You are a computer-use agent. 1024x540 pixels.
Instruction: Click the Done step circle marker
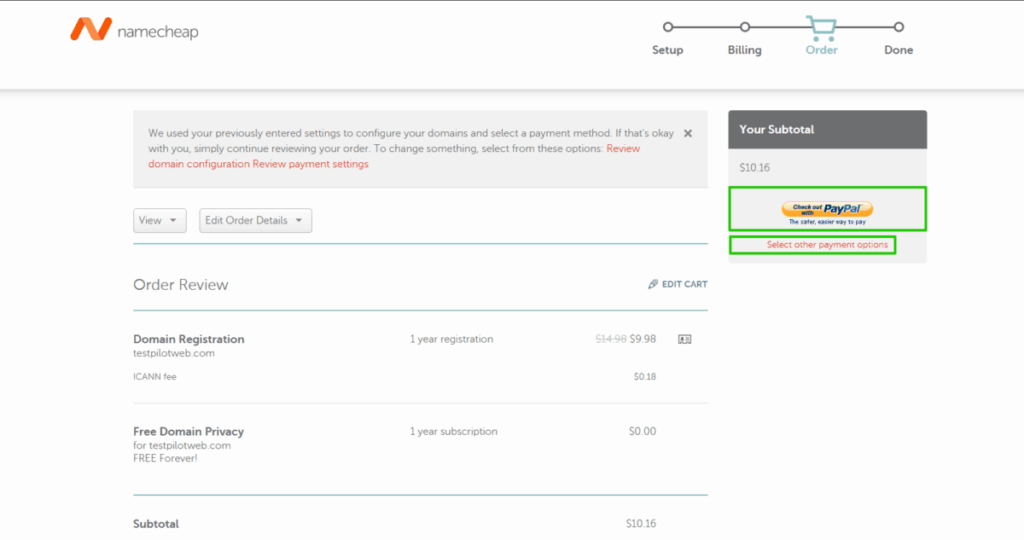tap(898, 28)
